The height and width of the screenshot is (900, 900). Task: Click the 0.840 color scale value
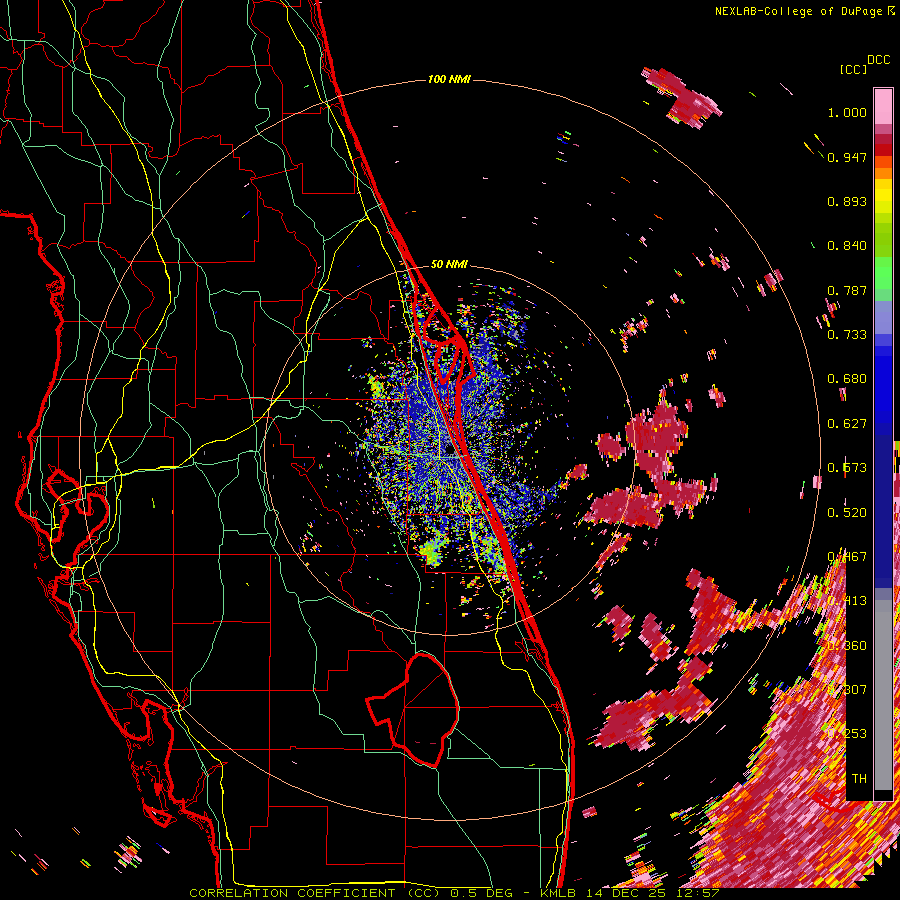coord(847,246)
